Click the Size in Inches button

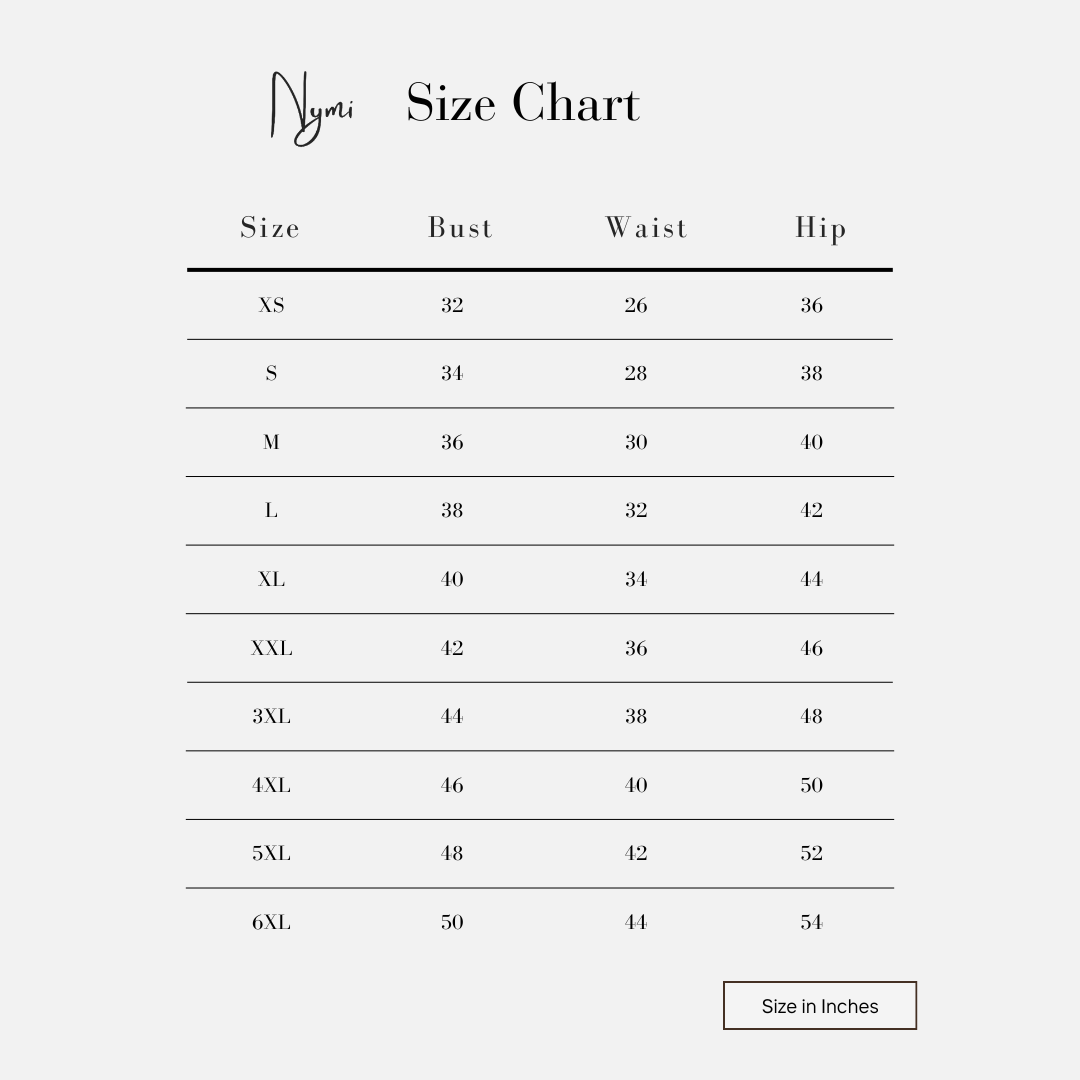[x=820, y=1006]
